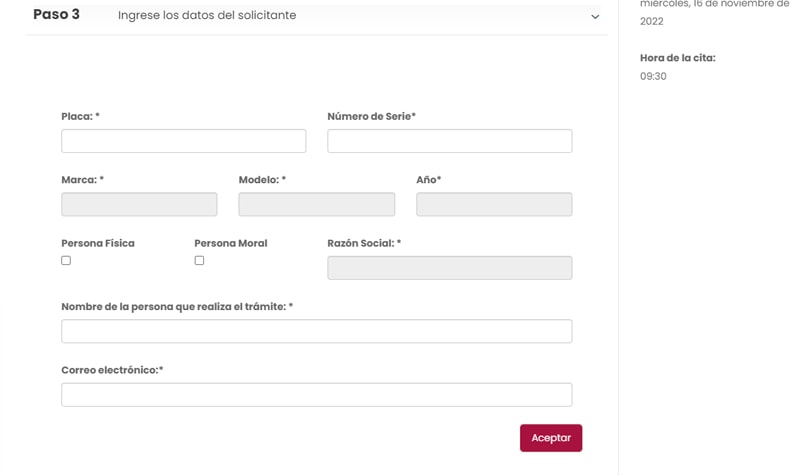Viewport: 800px width, 475px height.
Task: Focus the Placa input field
Action: coord(183,141)
